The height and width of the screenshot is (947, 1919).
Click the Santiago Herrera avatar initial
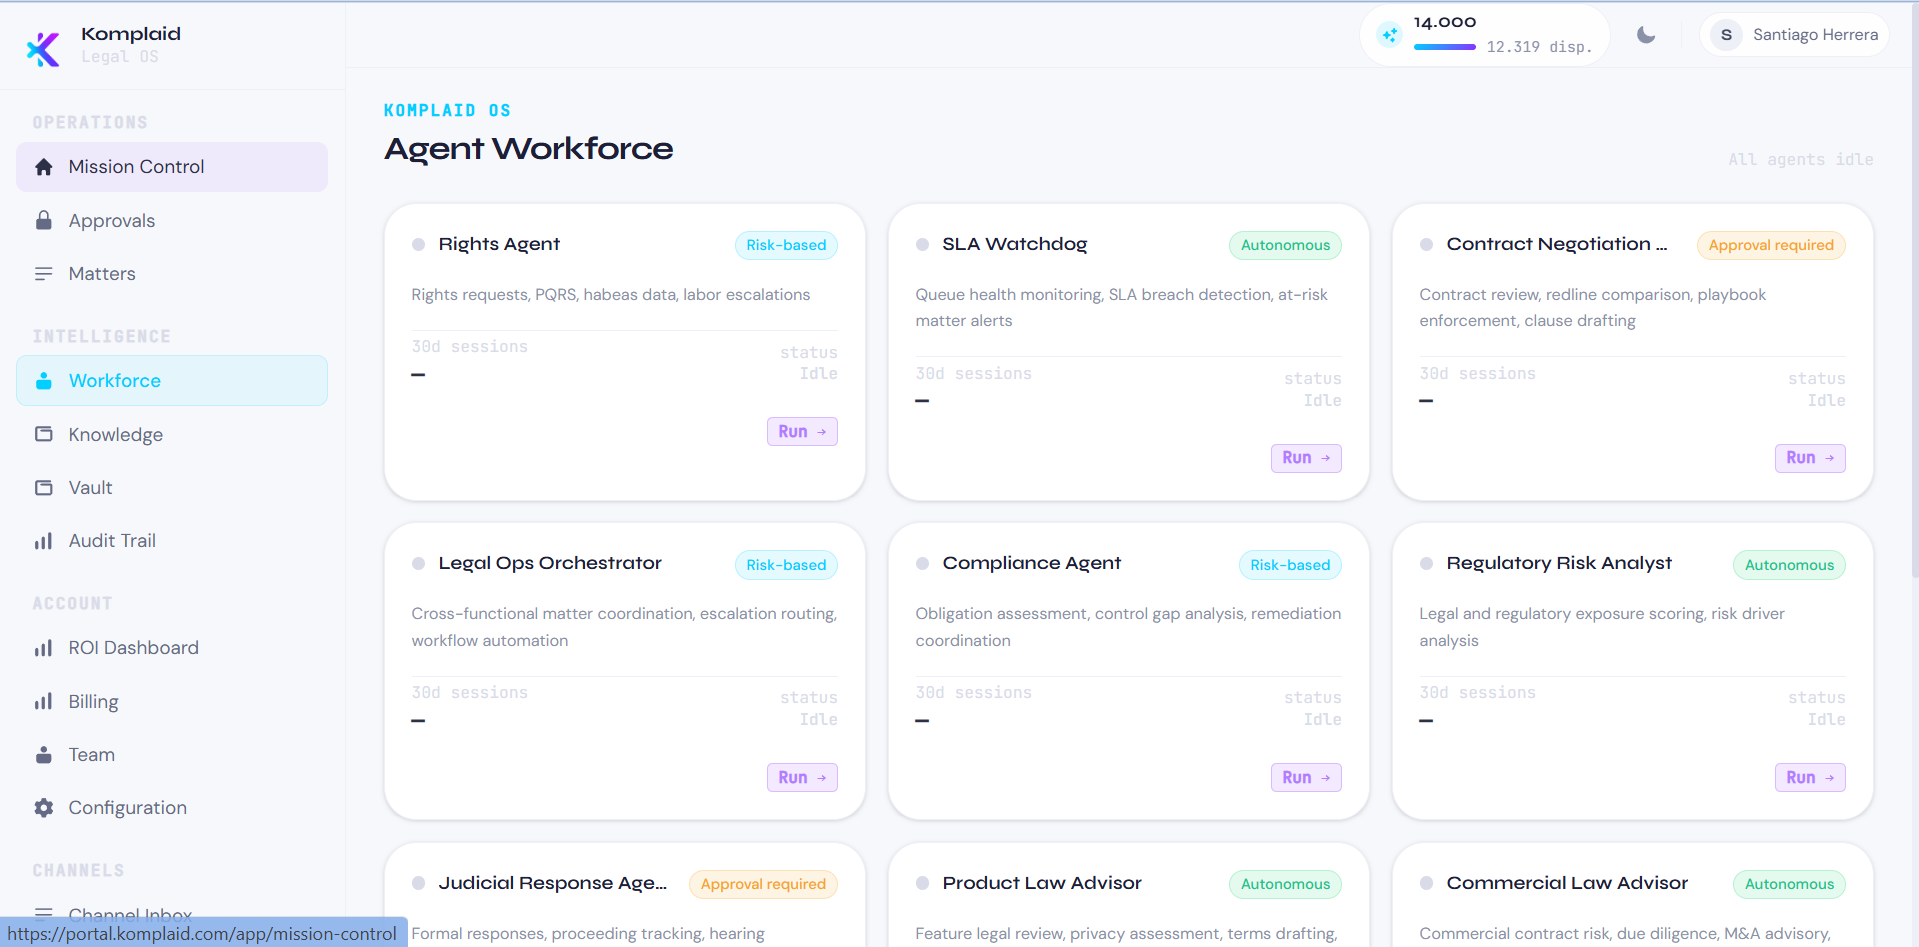point(1726,35)
